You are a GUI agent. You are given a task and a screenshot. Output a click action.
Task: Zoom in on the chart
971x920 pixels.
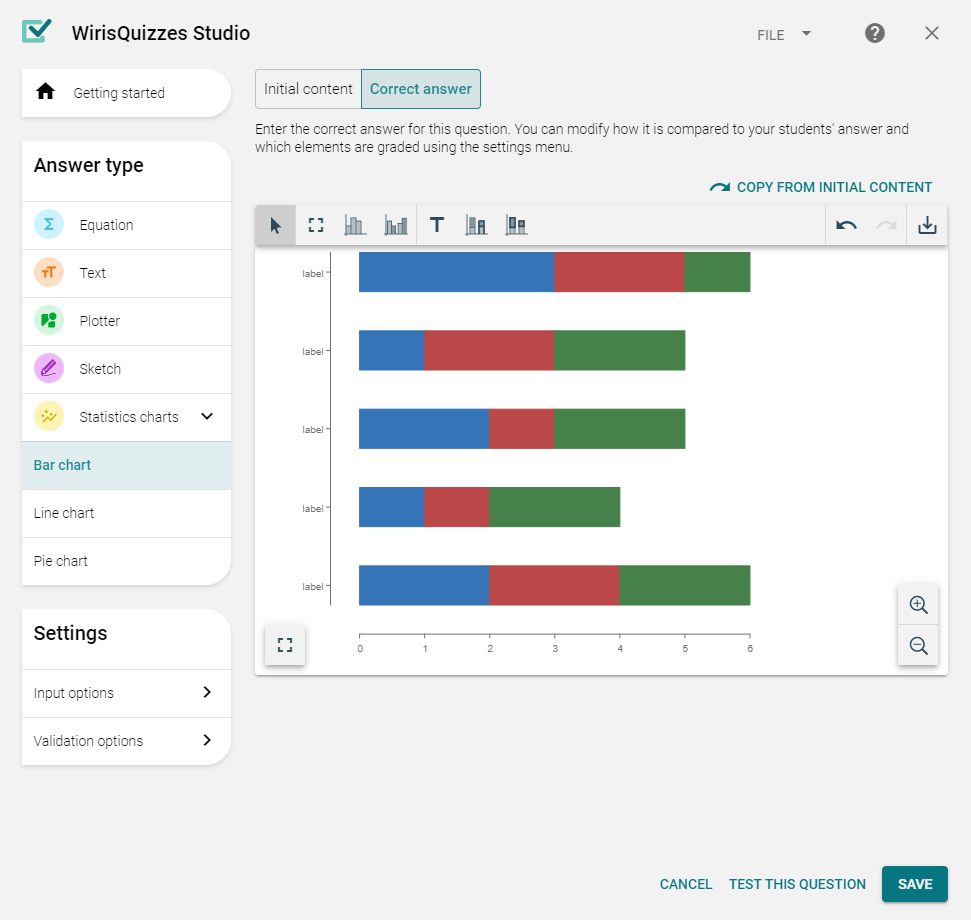(x=918, y=605)
